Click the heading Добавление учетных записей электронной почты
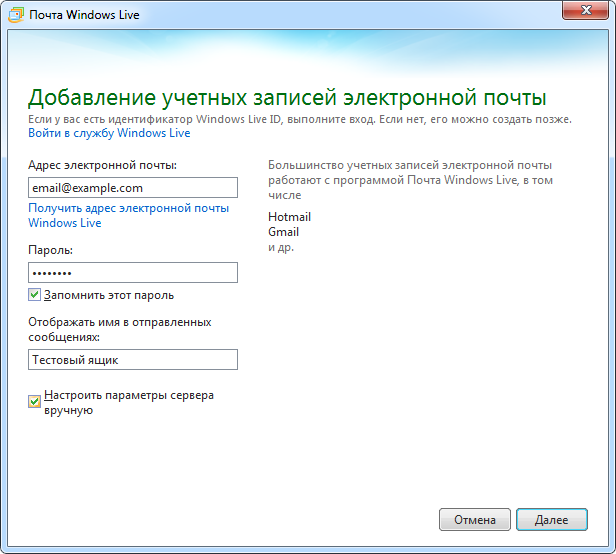616x554 pixels. (287, 98)
